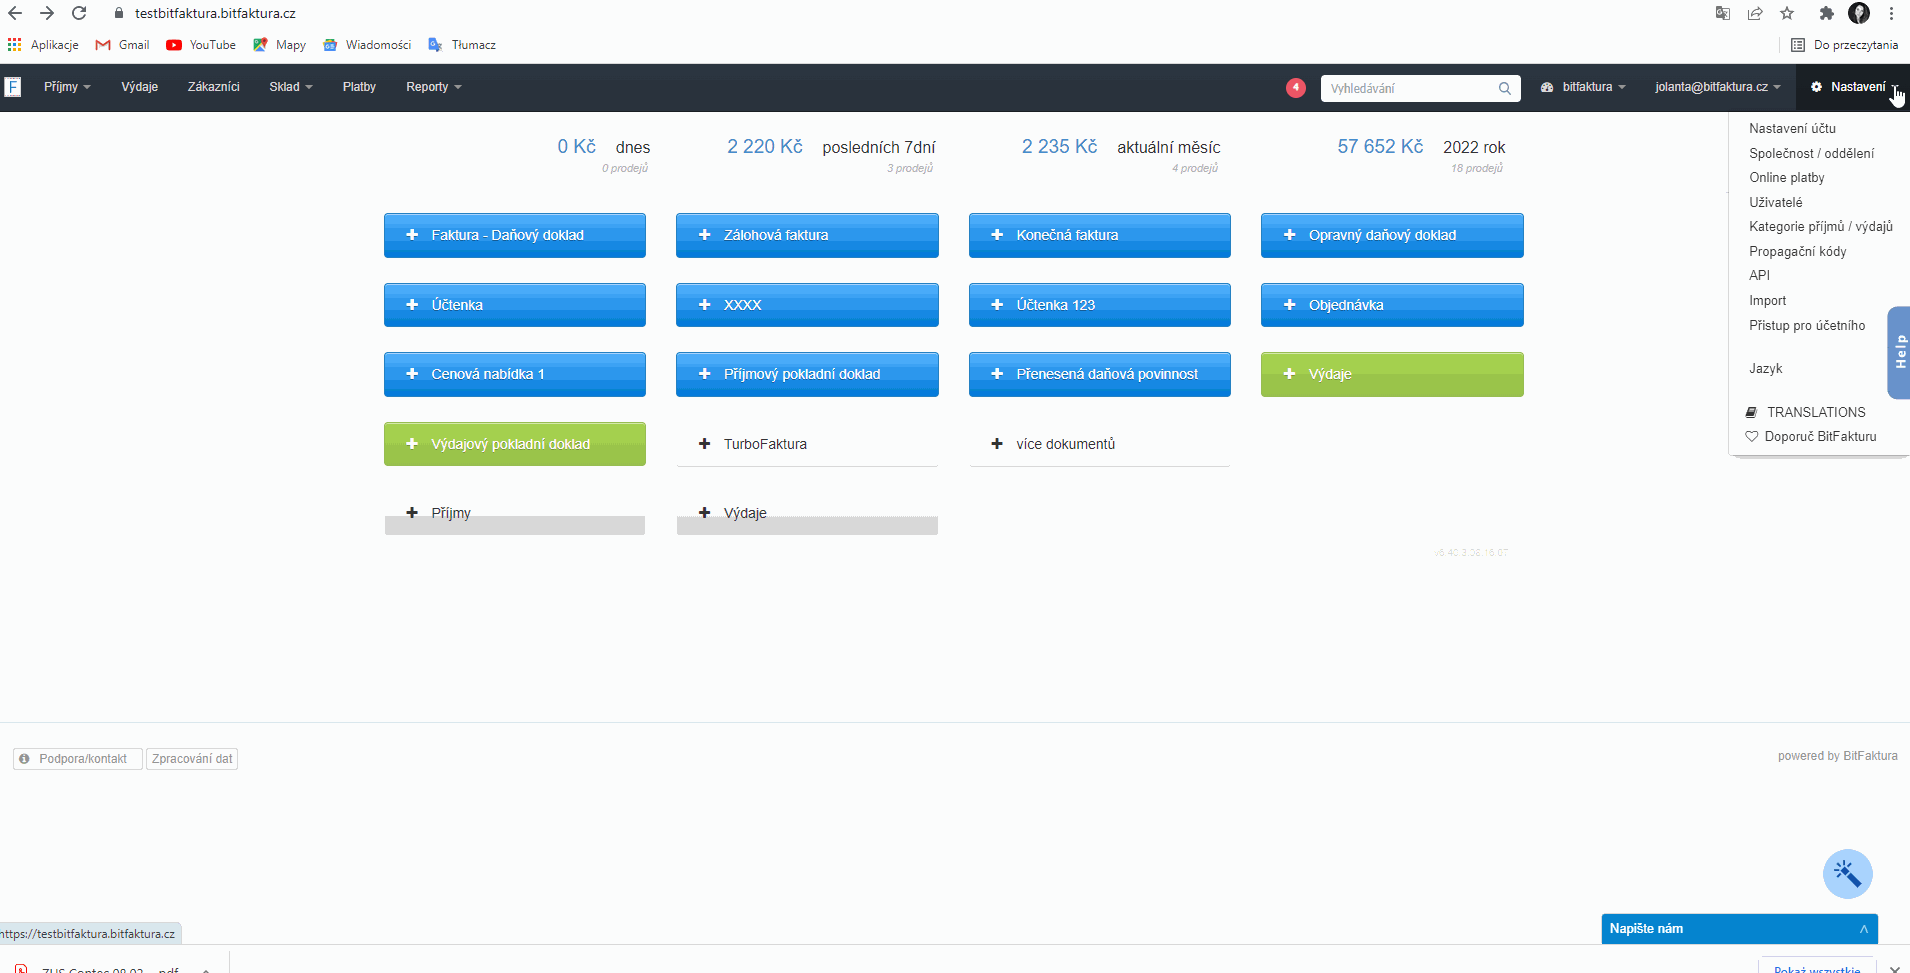Create new Konečná faktura
The image size is (1910, 973).
coord(1100,235)
